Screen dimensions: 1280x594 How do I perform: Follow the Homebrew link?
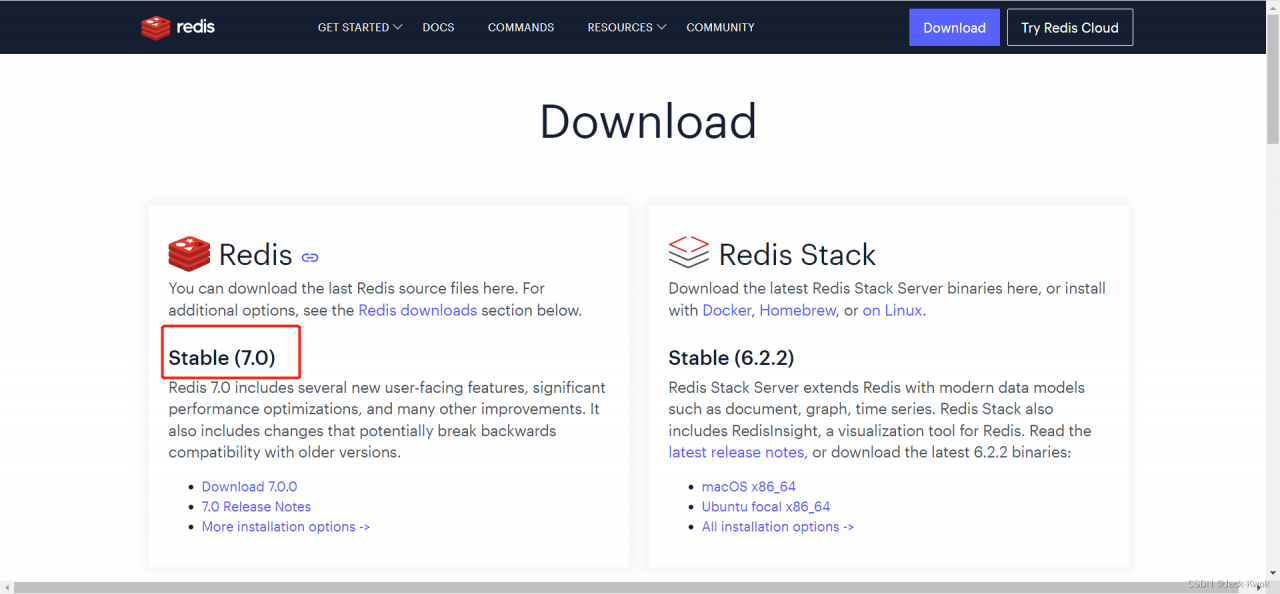[797, 310]
